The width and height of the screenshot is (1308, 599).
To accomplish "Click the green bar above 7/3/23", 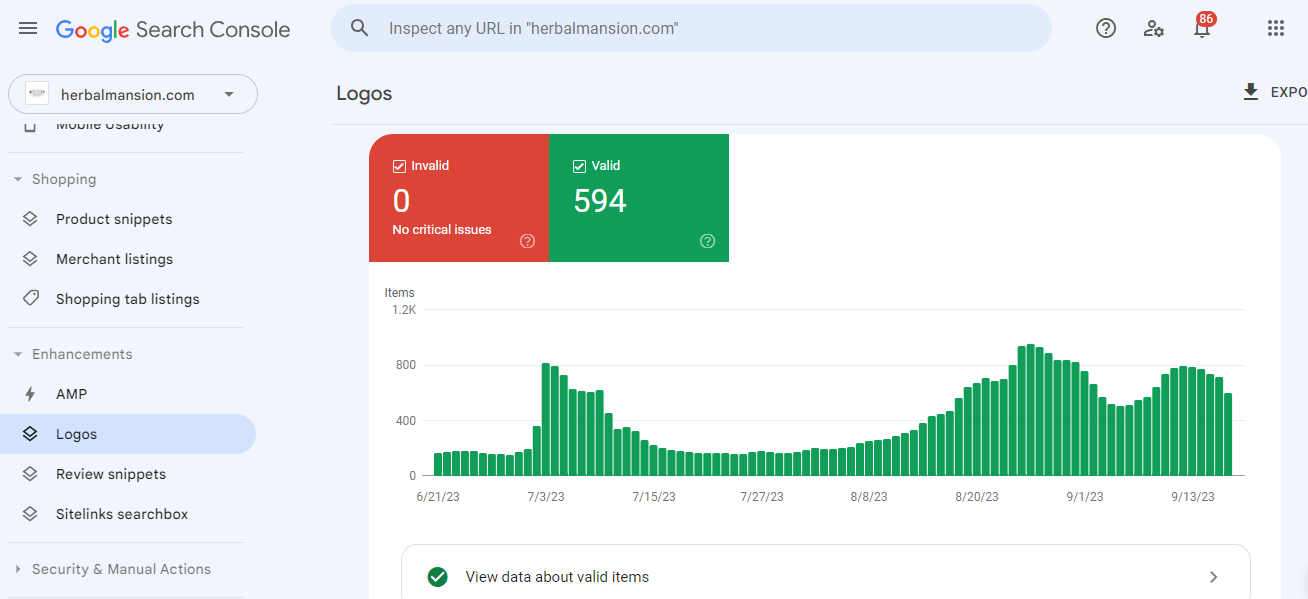I will click(546, 419).
